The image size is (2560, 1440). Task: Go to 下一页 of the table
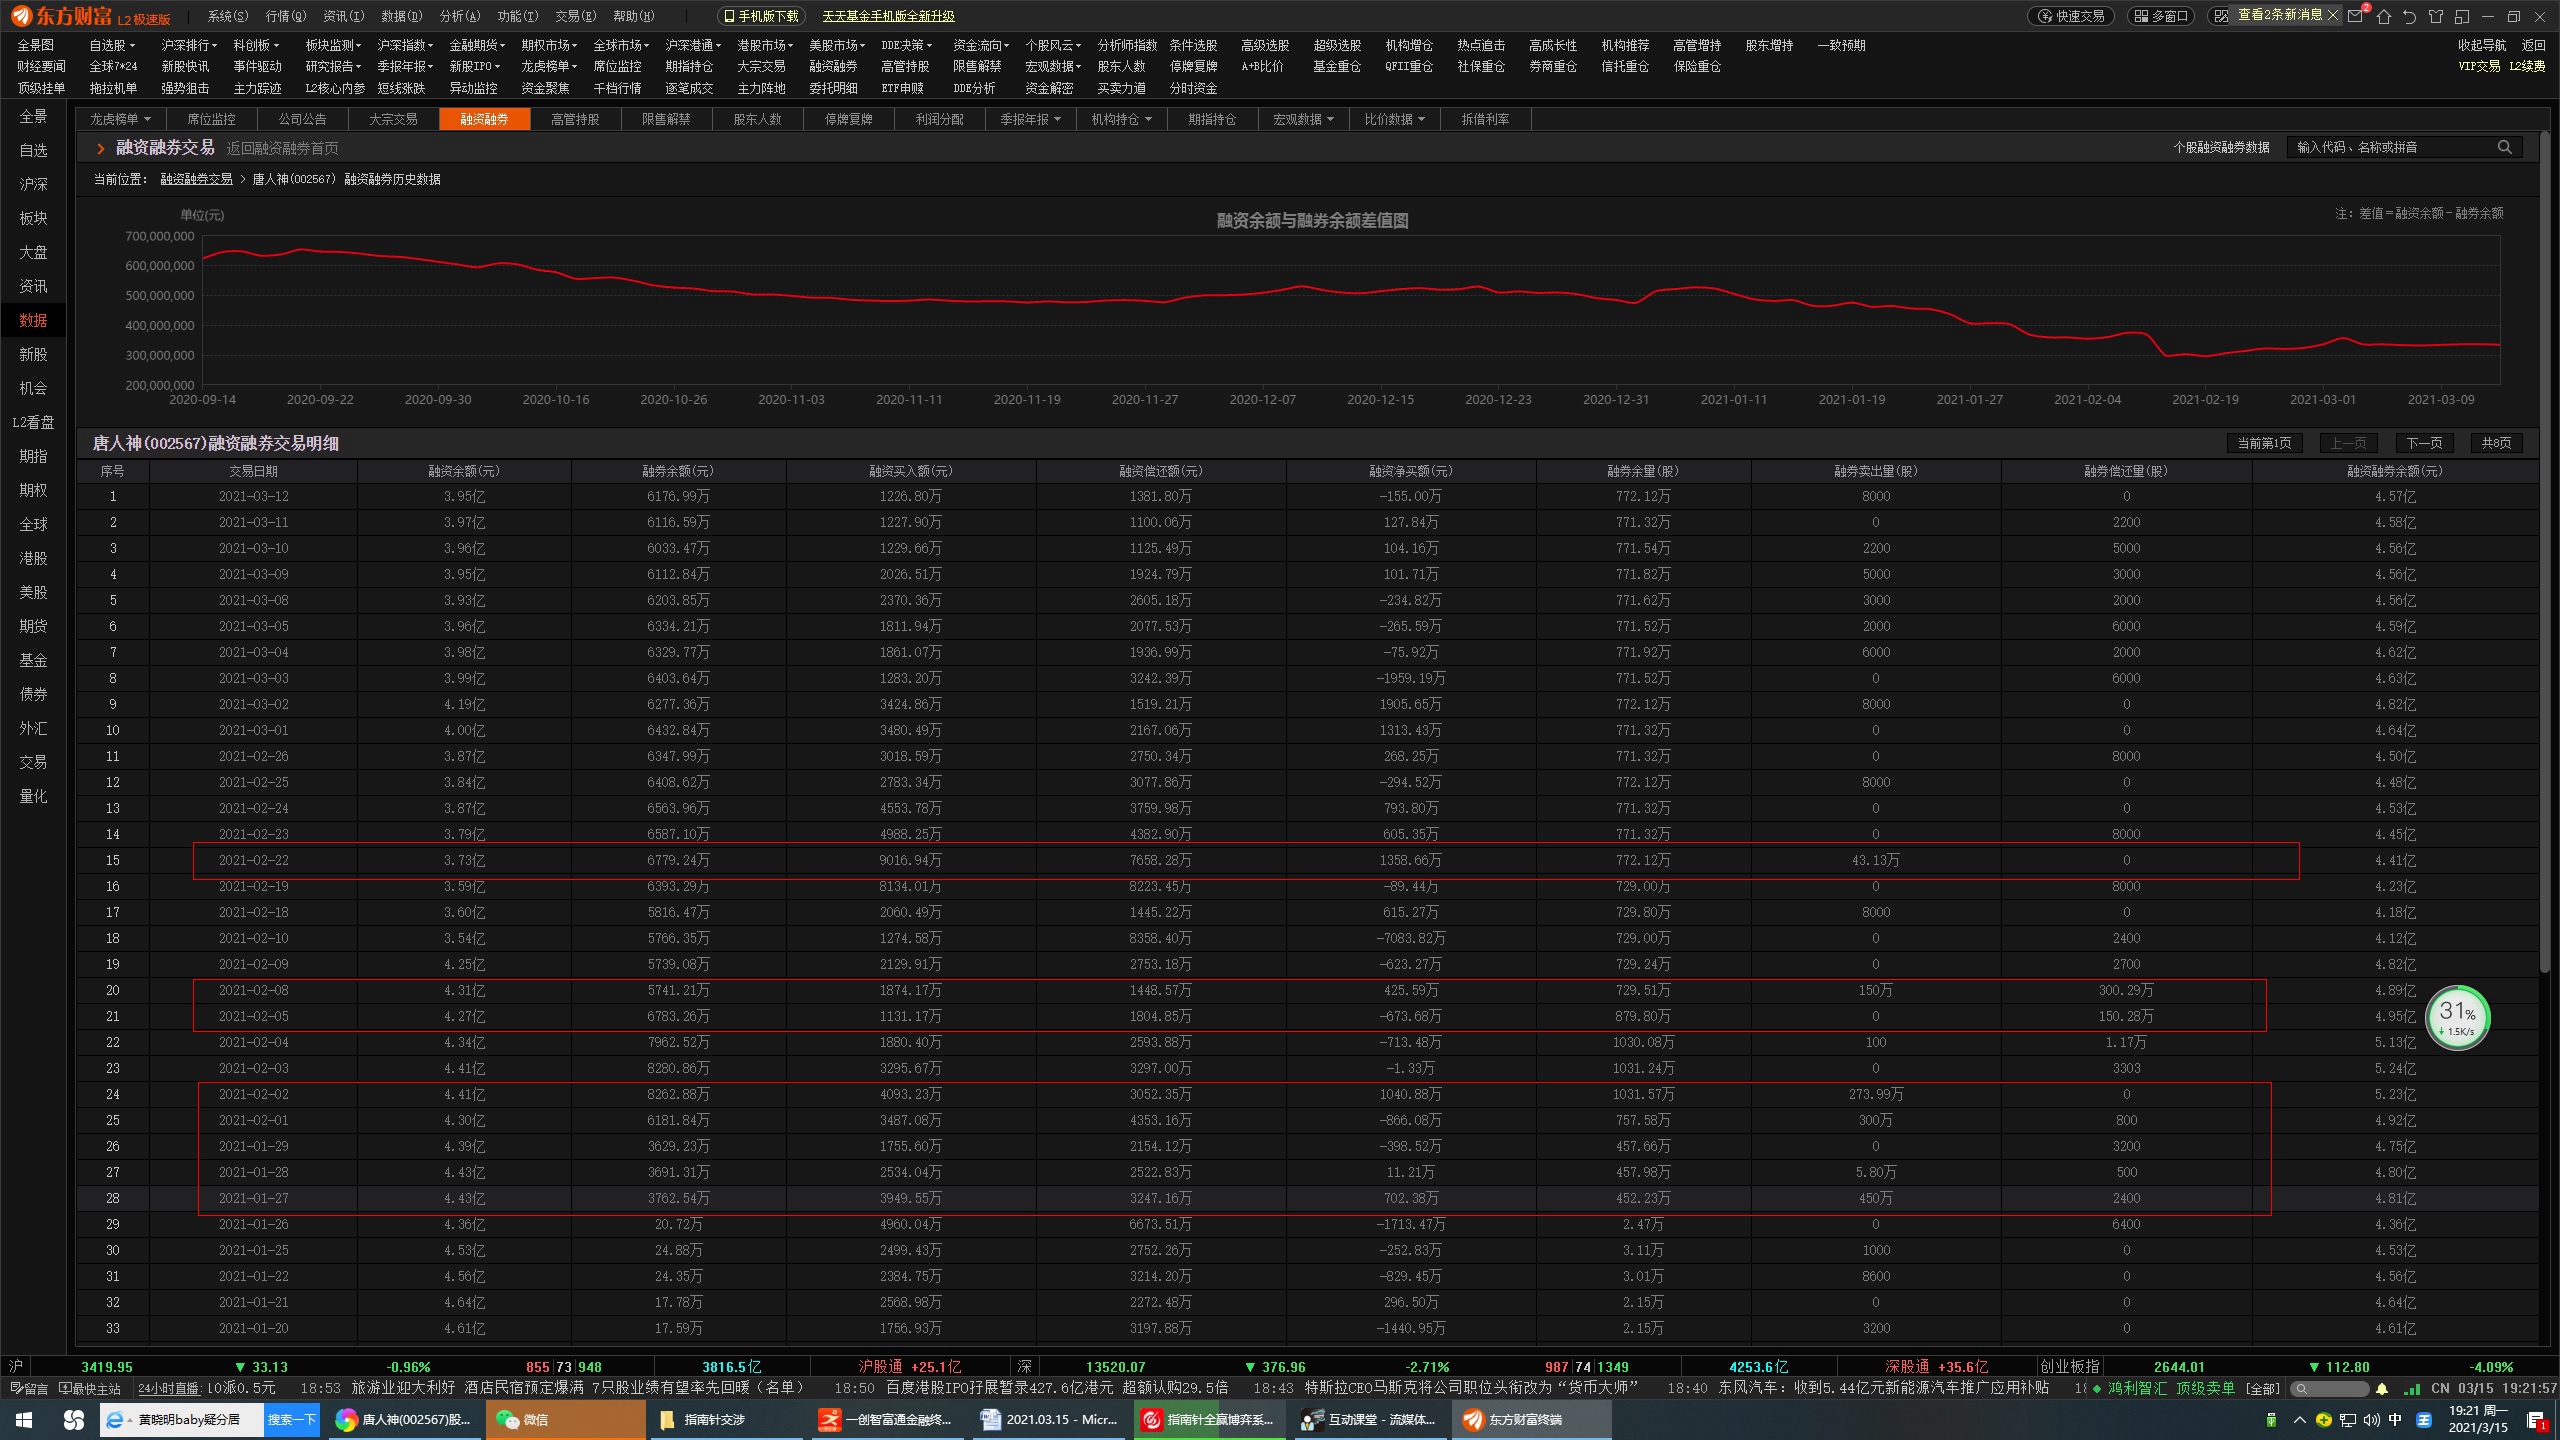click(x=2423, y=443)
